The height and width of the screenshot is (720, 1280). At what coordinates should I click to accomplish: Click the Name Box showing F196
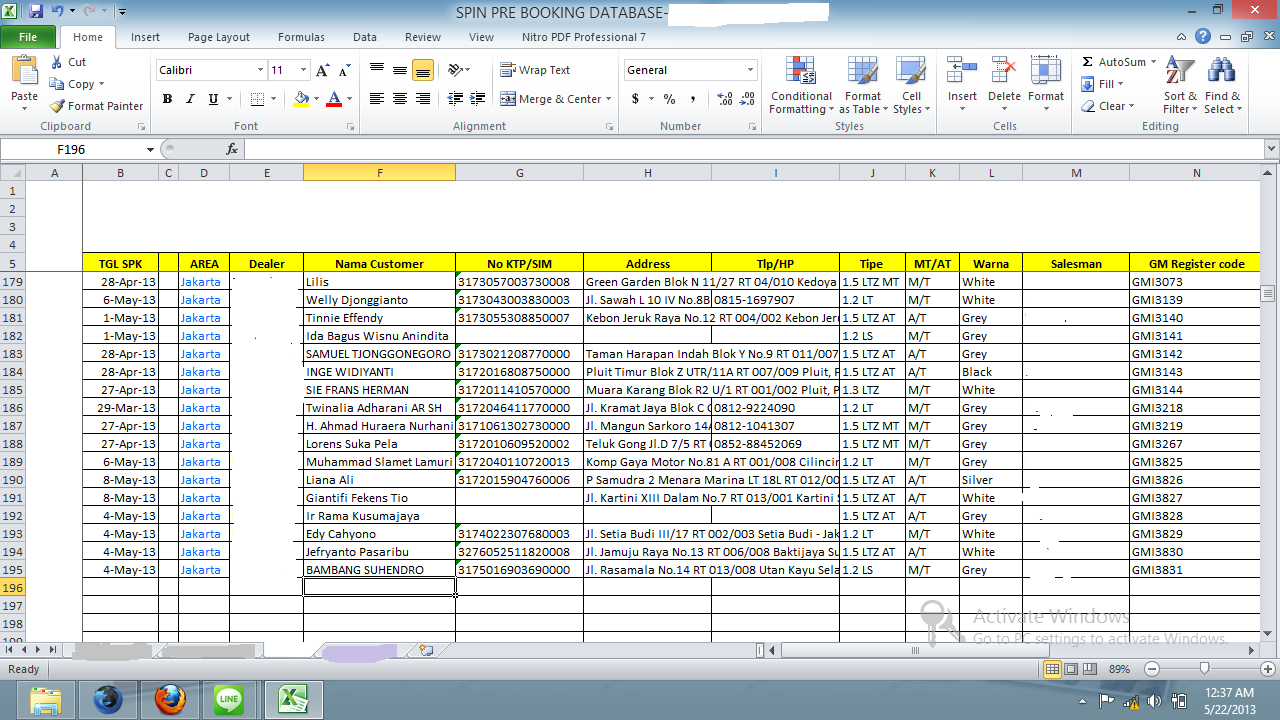(71, 149)
